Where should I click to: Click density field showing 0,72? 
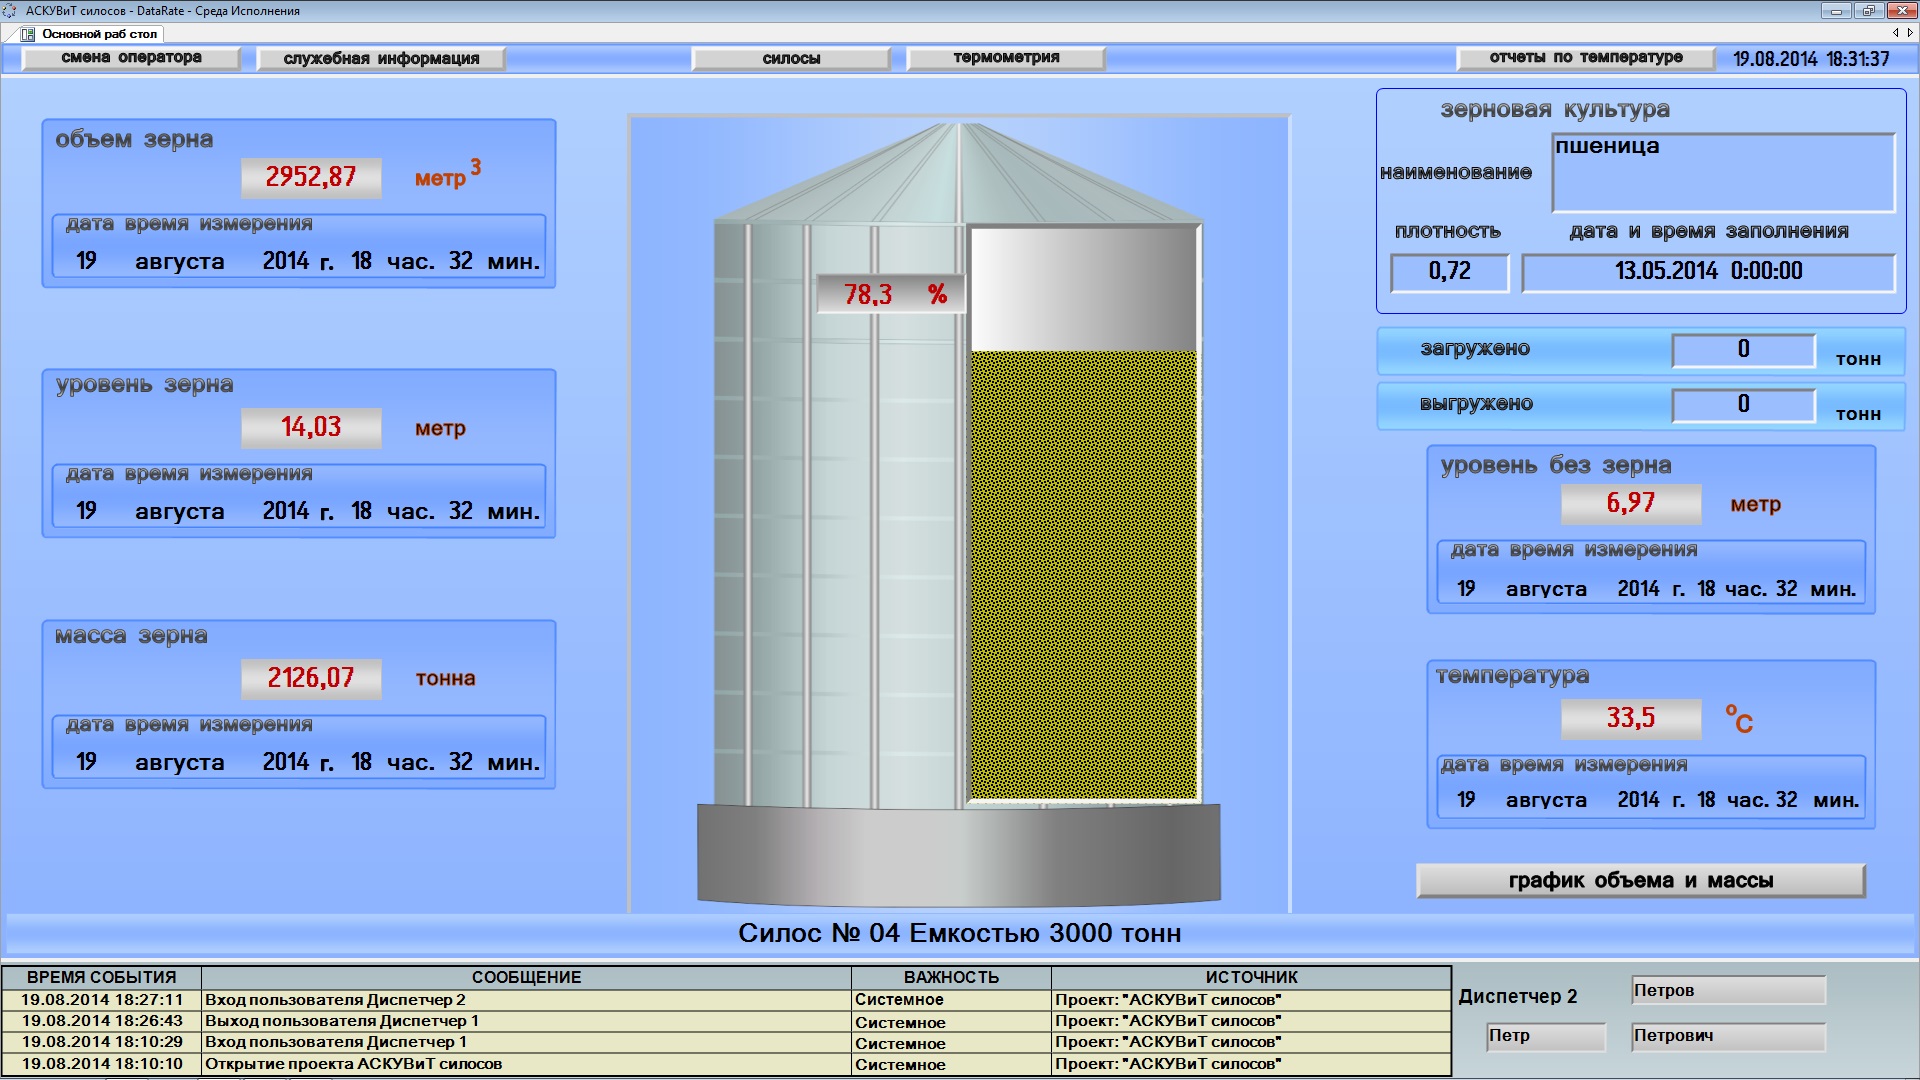click(x=1449, y=272)
